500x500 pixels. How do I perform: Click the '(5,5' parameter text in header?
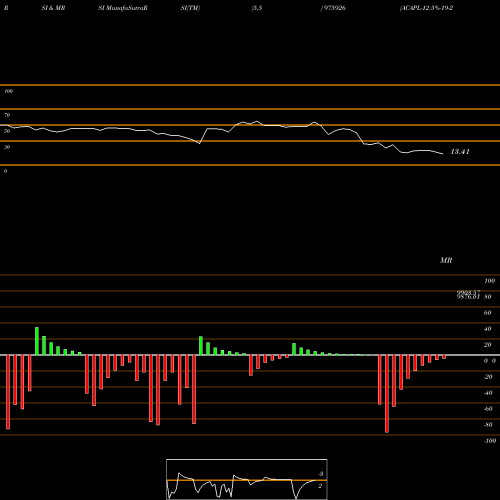pyautogui.click(x=257, y=8)
